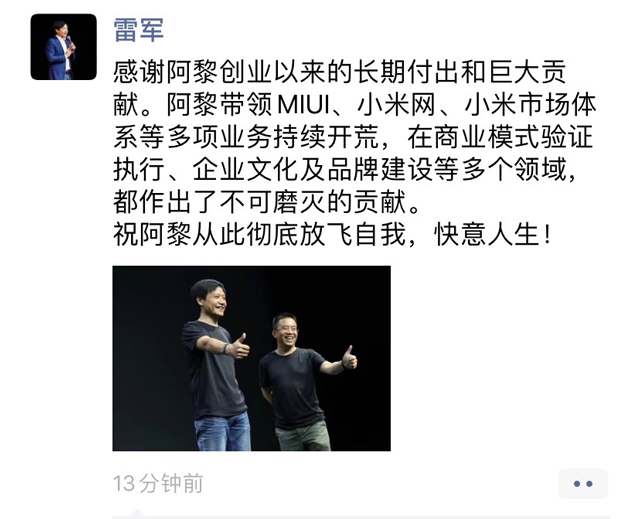Open 雷军's profile avatar picture

[x=64, y=47]
